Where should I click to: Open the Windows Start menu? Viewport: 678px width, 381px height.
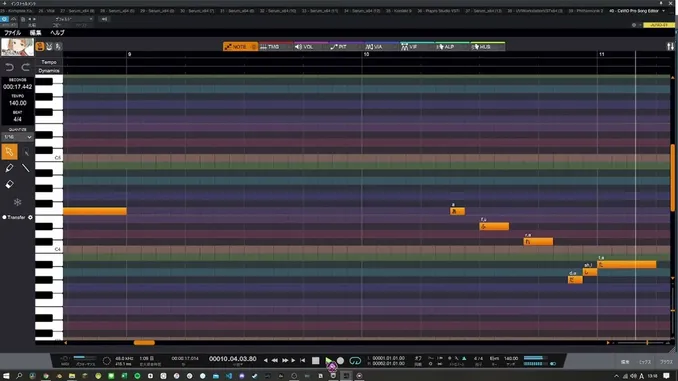pyautogui.click(x=6, y=376)
